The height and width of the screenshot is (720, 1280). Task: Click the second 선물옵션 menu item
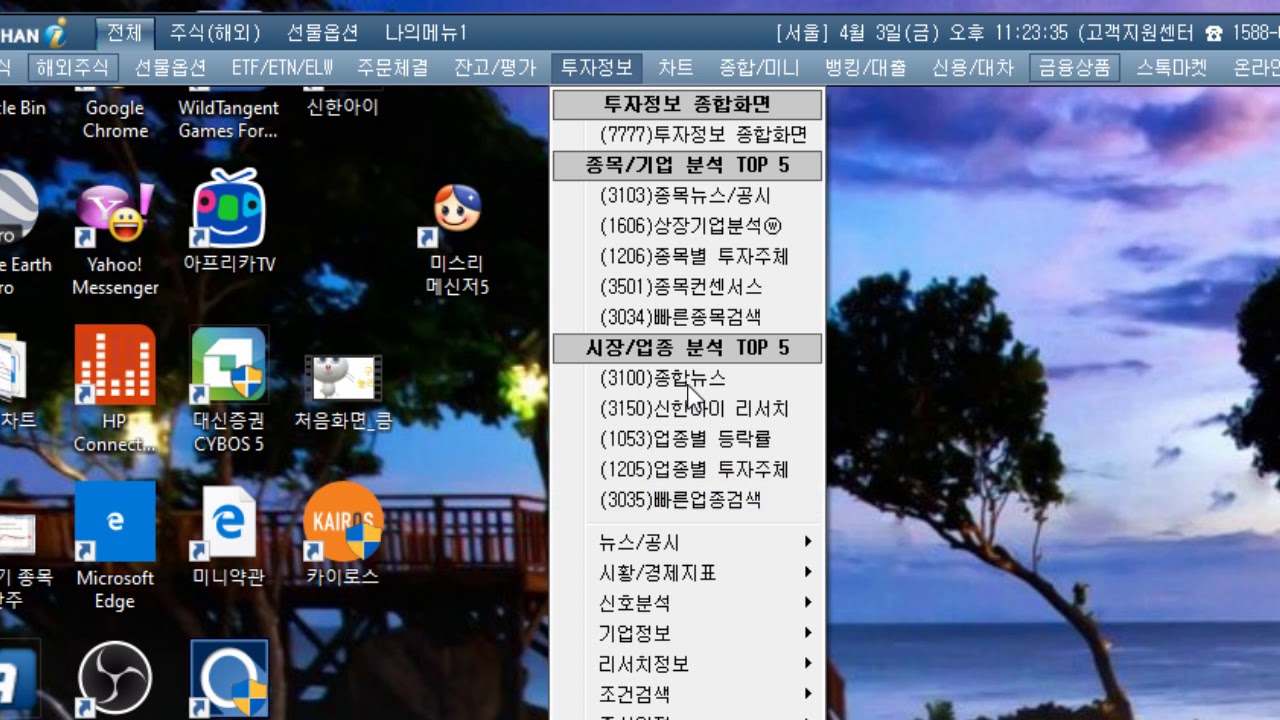point(170,68)
